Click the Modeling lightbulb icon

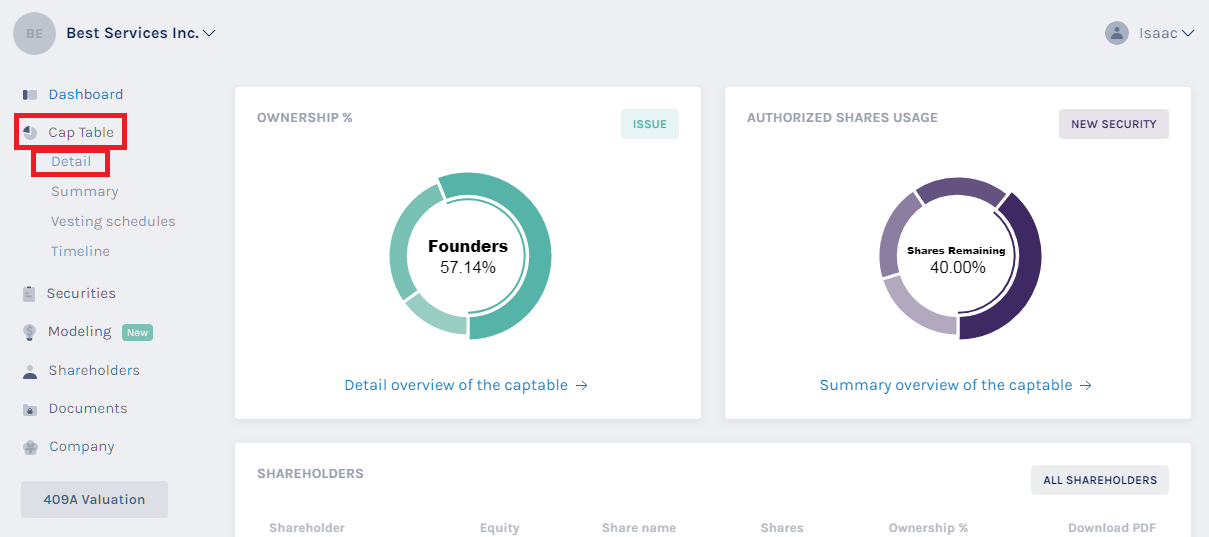[30, 332]
